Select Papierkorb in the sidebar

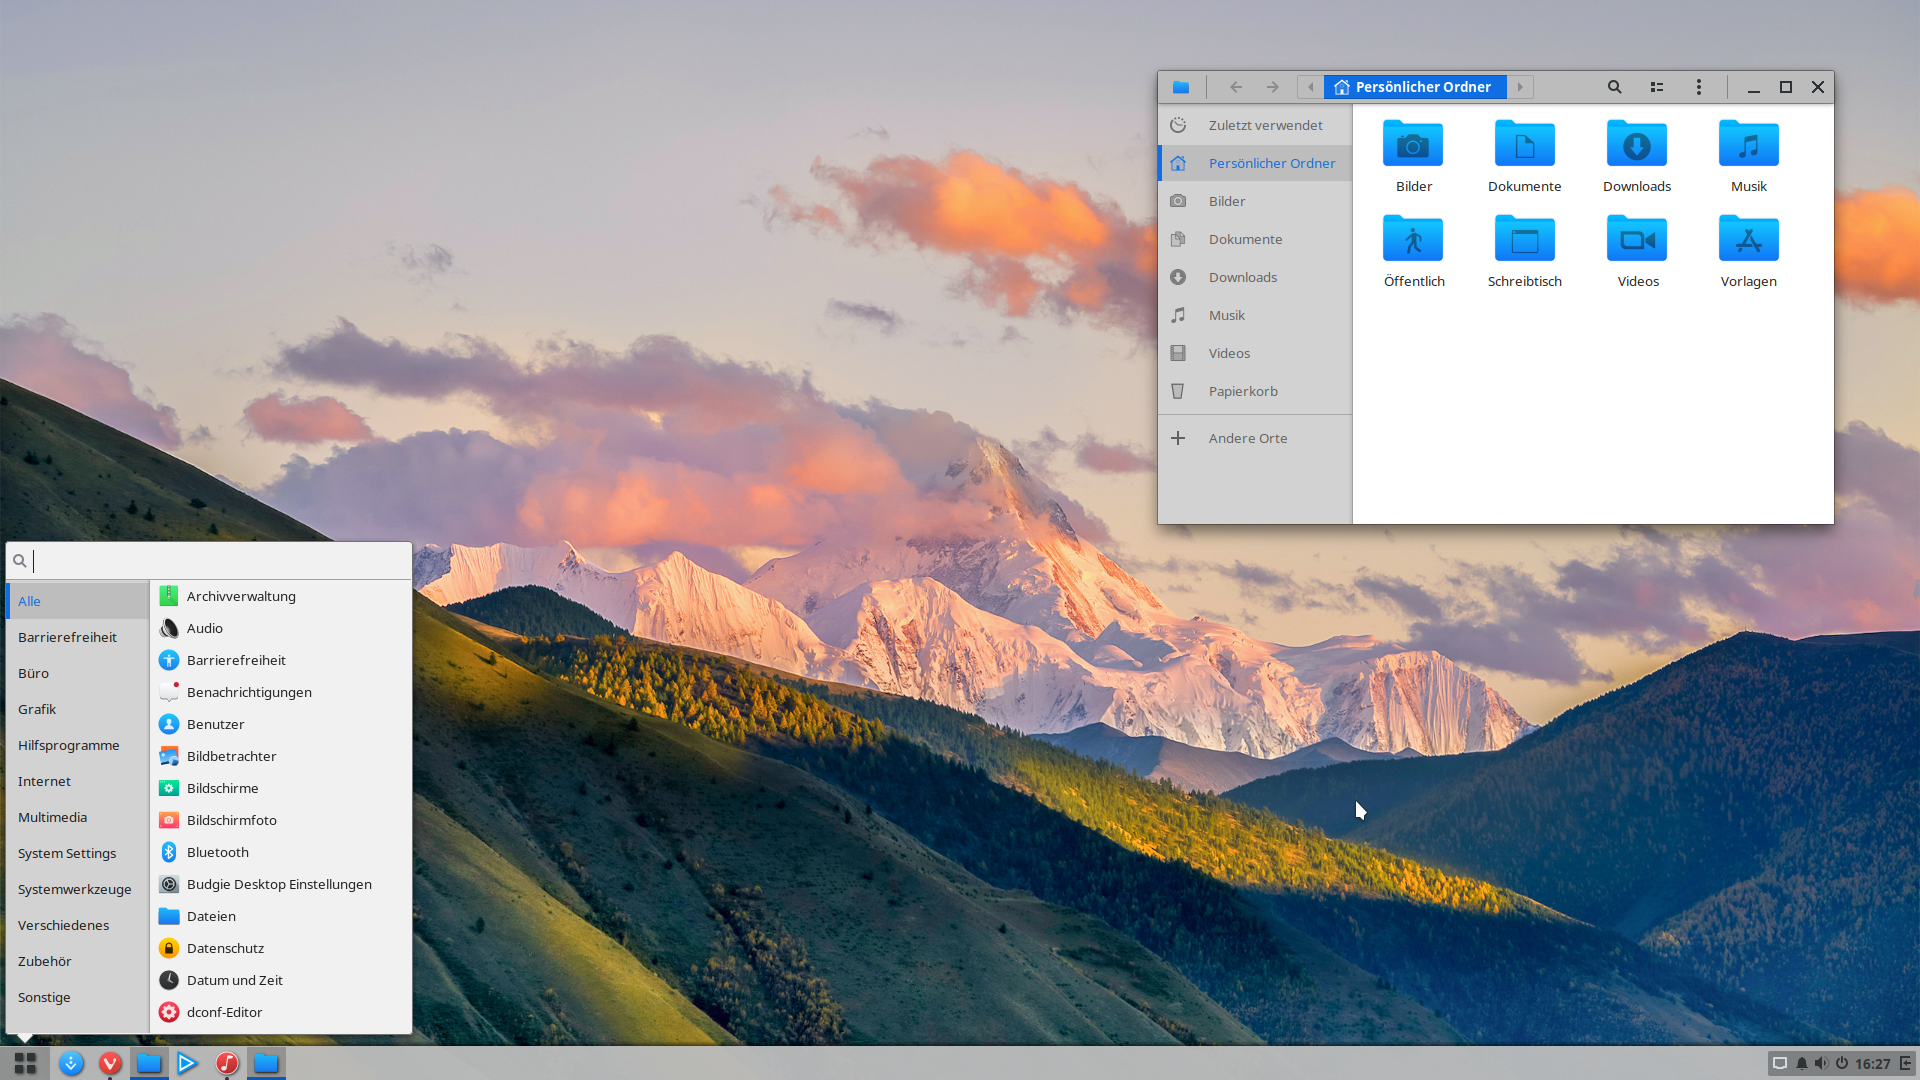[1243, 391]
